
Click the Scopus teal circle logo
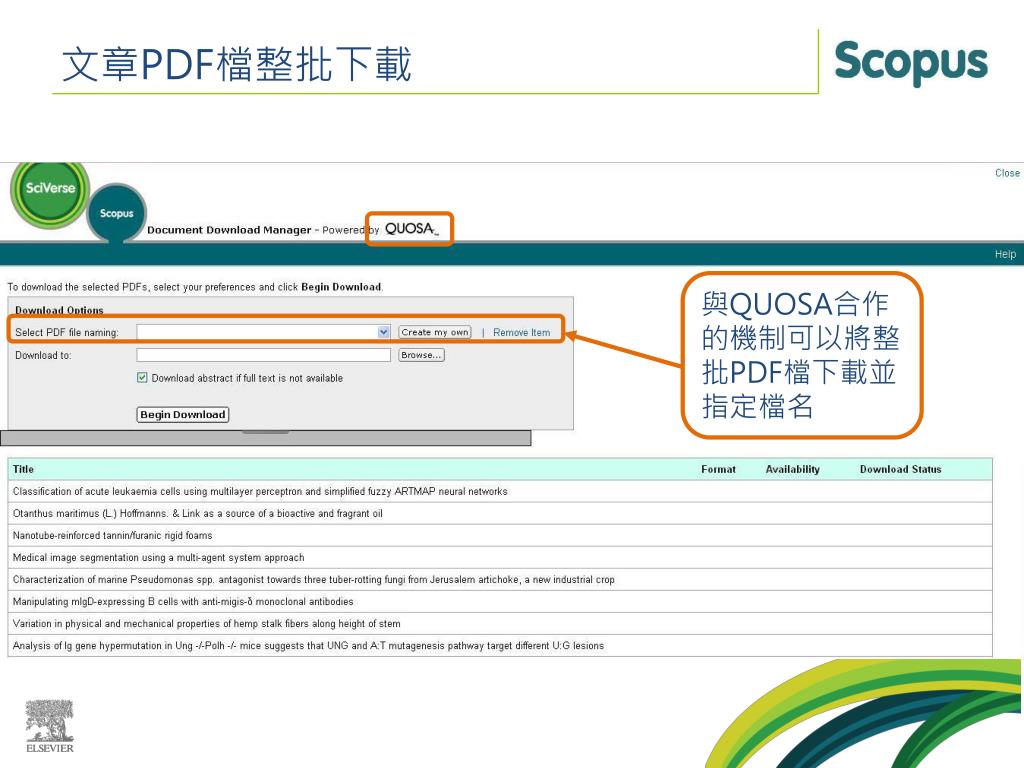click(x=116, y=213)
